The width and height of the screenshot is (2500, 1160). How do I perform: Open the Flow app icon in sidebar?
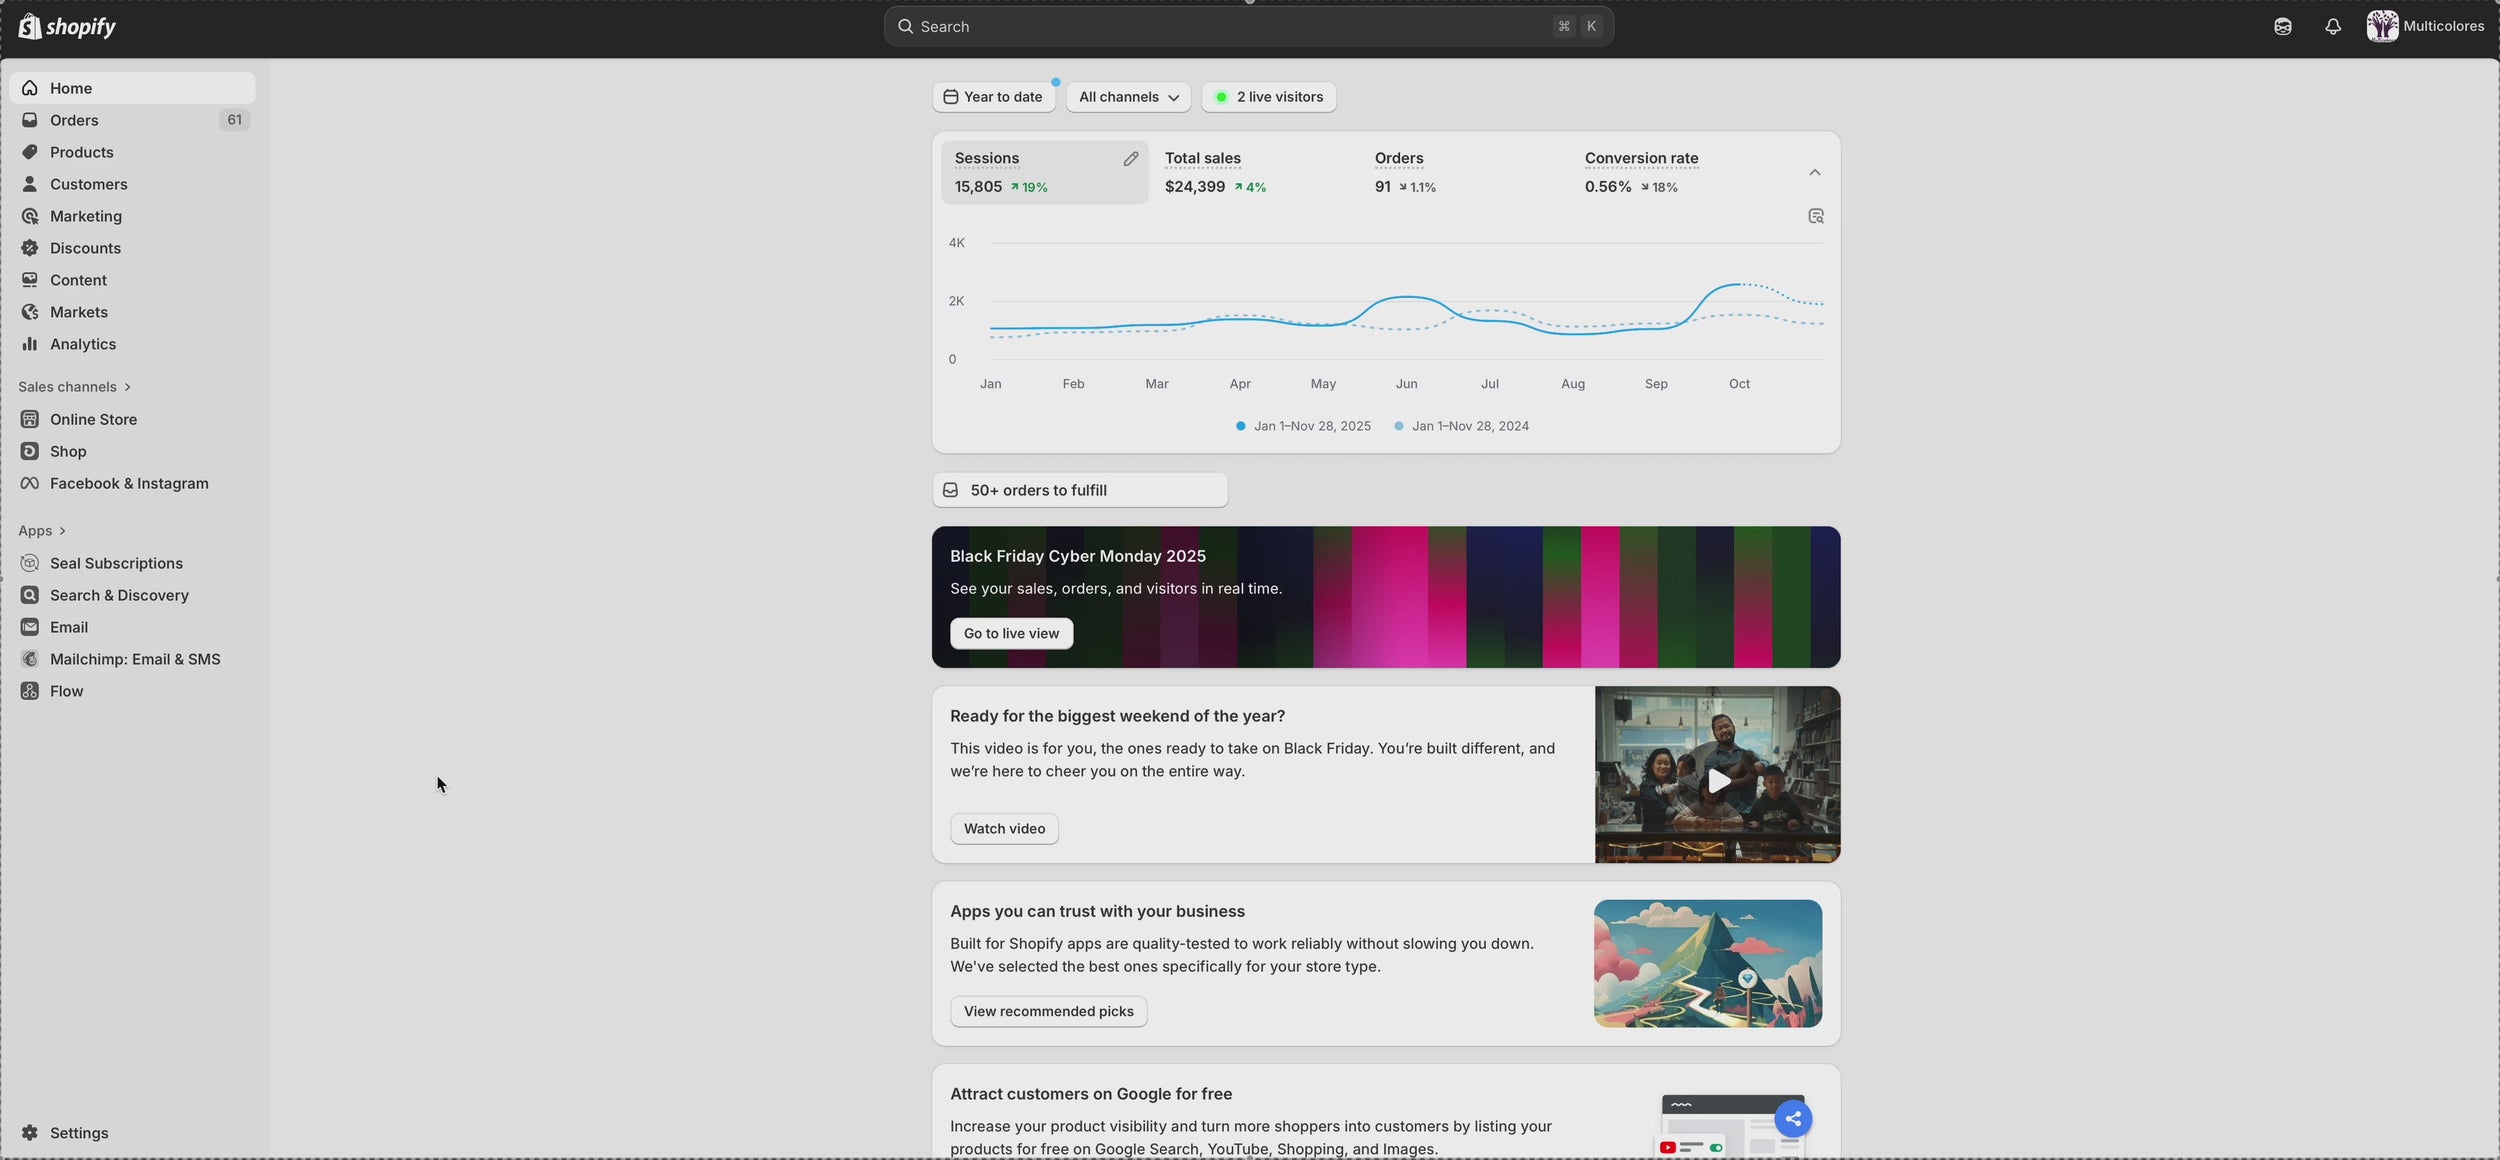point(30,691)
